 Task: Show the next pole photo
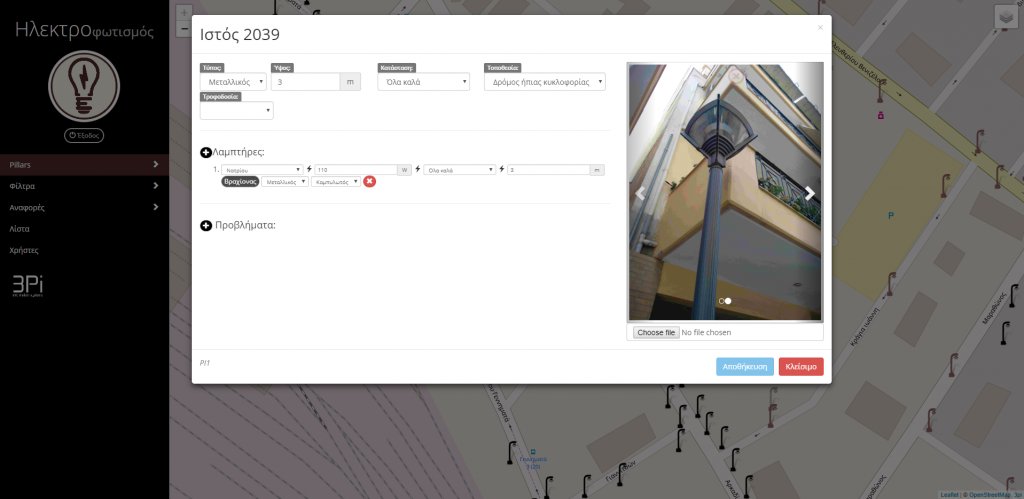point(810,193)
